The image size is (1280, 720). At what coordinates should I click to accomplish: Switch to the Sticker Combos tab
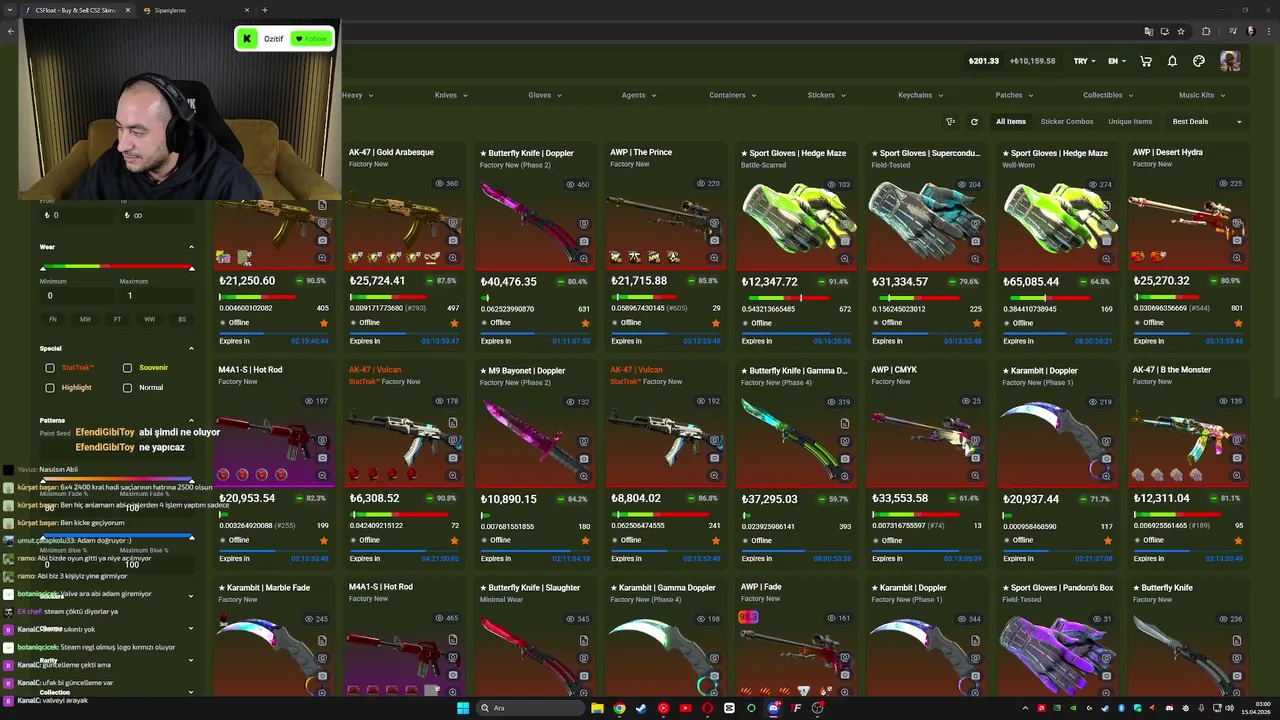(x=1067, y=122)
